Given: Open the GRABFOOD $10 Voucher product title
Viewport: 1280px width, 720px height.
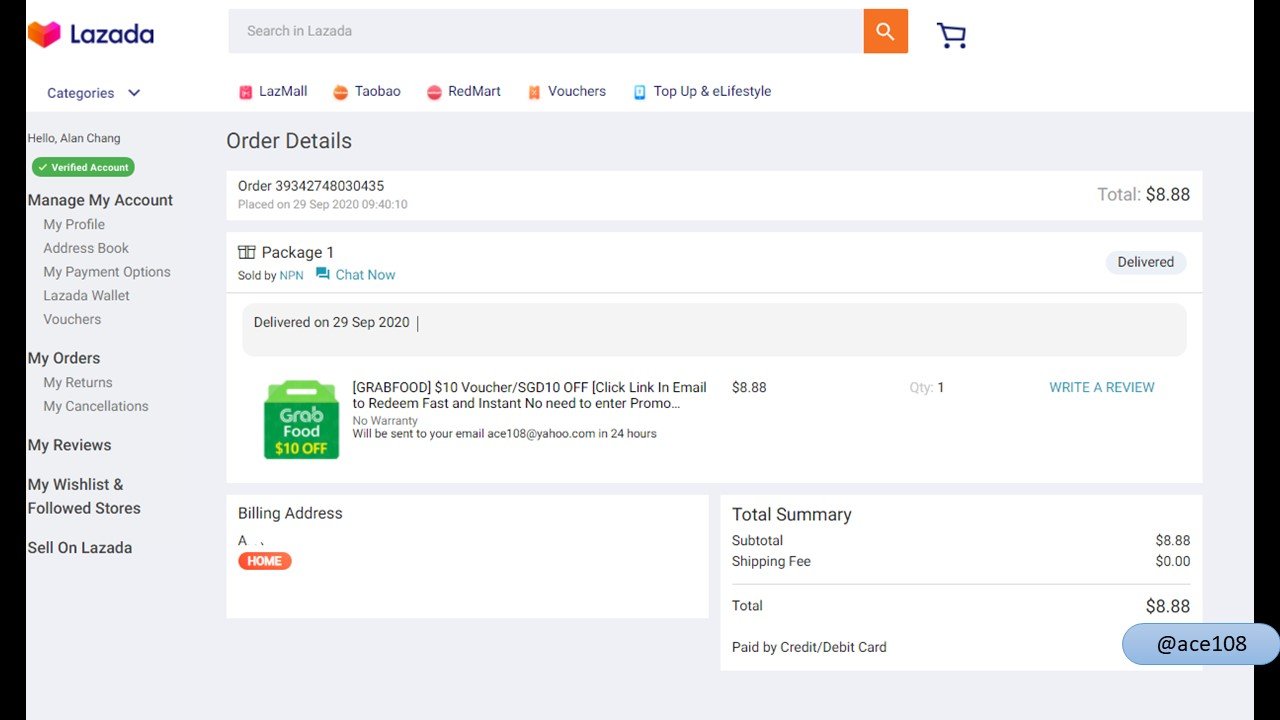Looking at the screenshot, I should 529,395.
